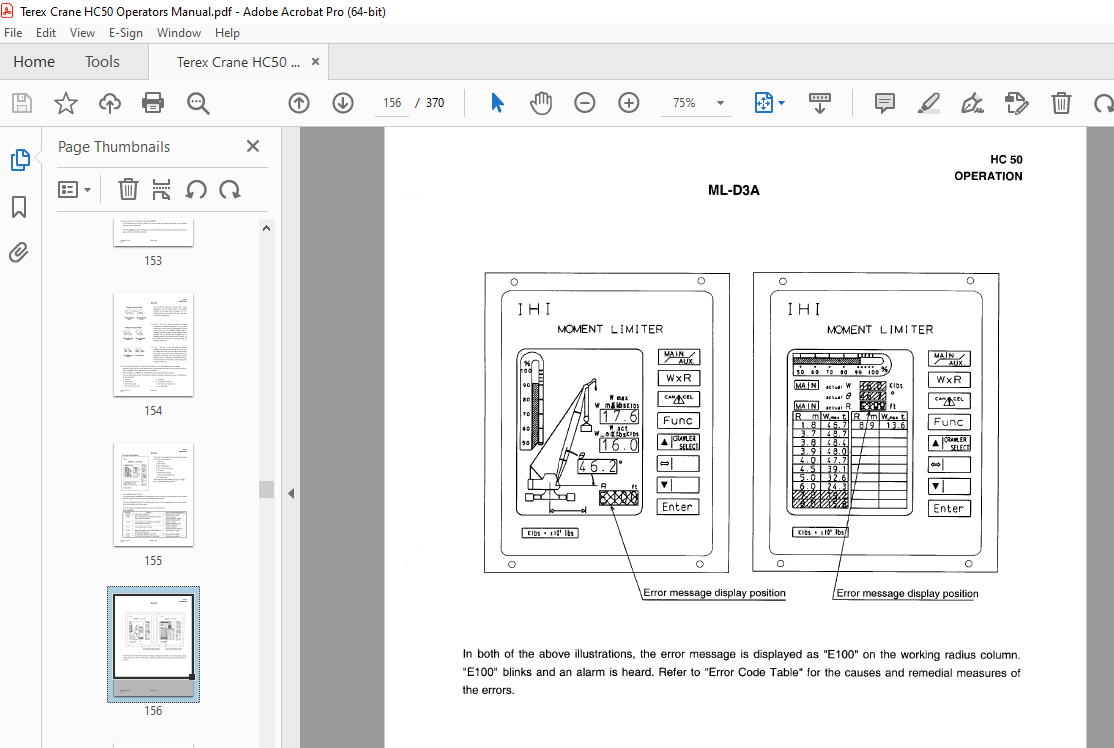This screenshot has height=748, width=1114.
Task: Click the thumbnails panel scrollbar handle
Action: click(266, 489)
